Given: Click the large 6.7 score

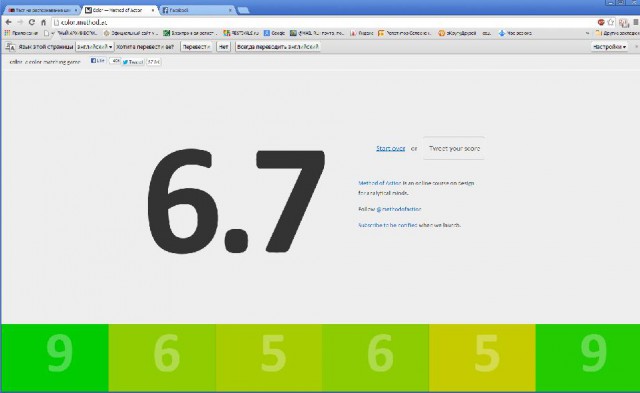Looking at the screenshot, I should tap(236, 201).
